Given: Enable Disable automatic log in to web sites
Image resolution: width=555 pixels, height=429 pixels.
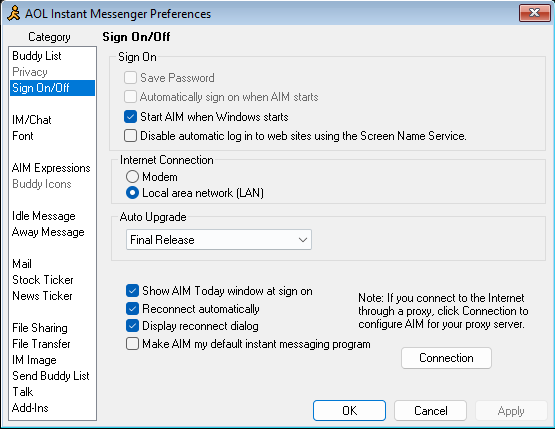Looking at the screenshot, I should 130,136.
